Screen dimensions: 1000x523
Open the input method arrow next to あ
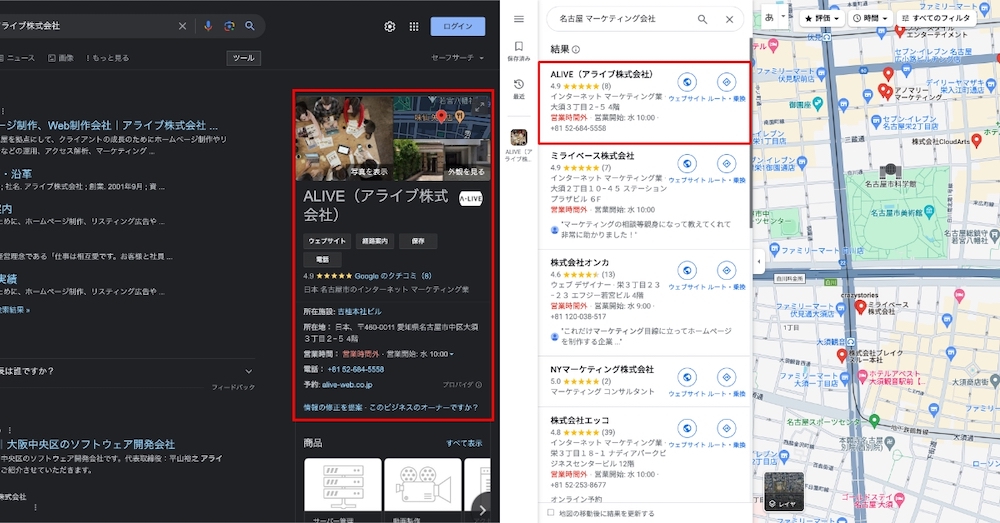784,17
